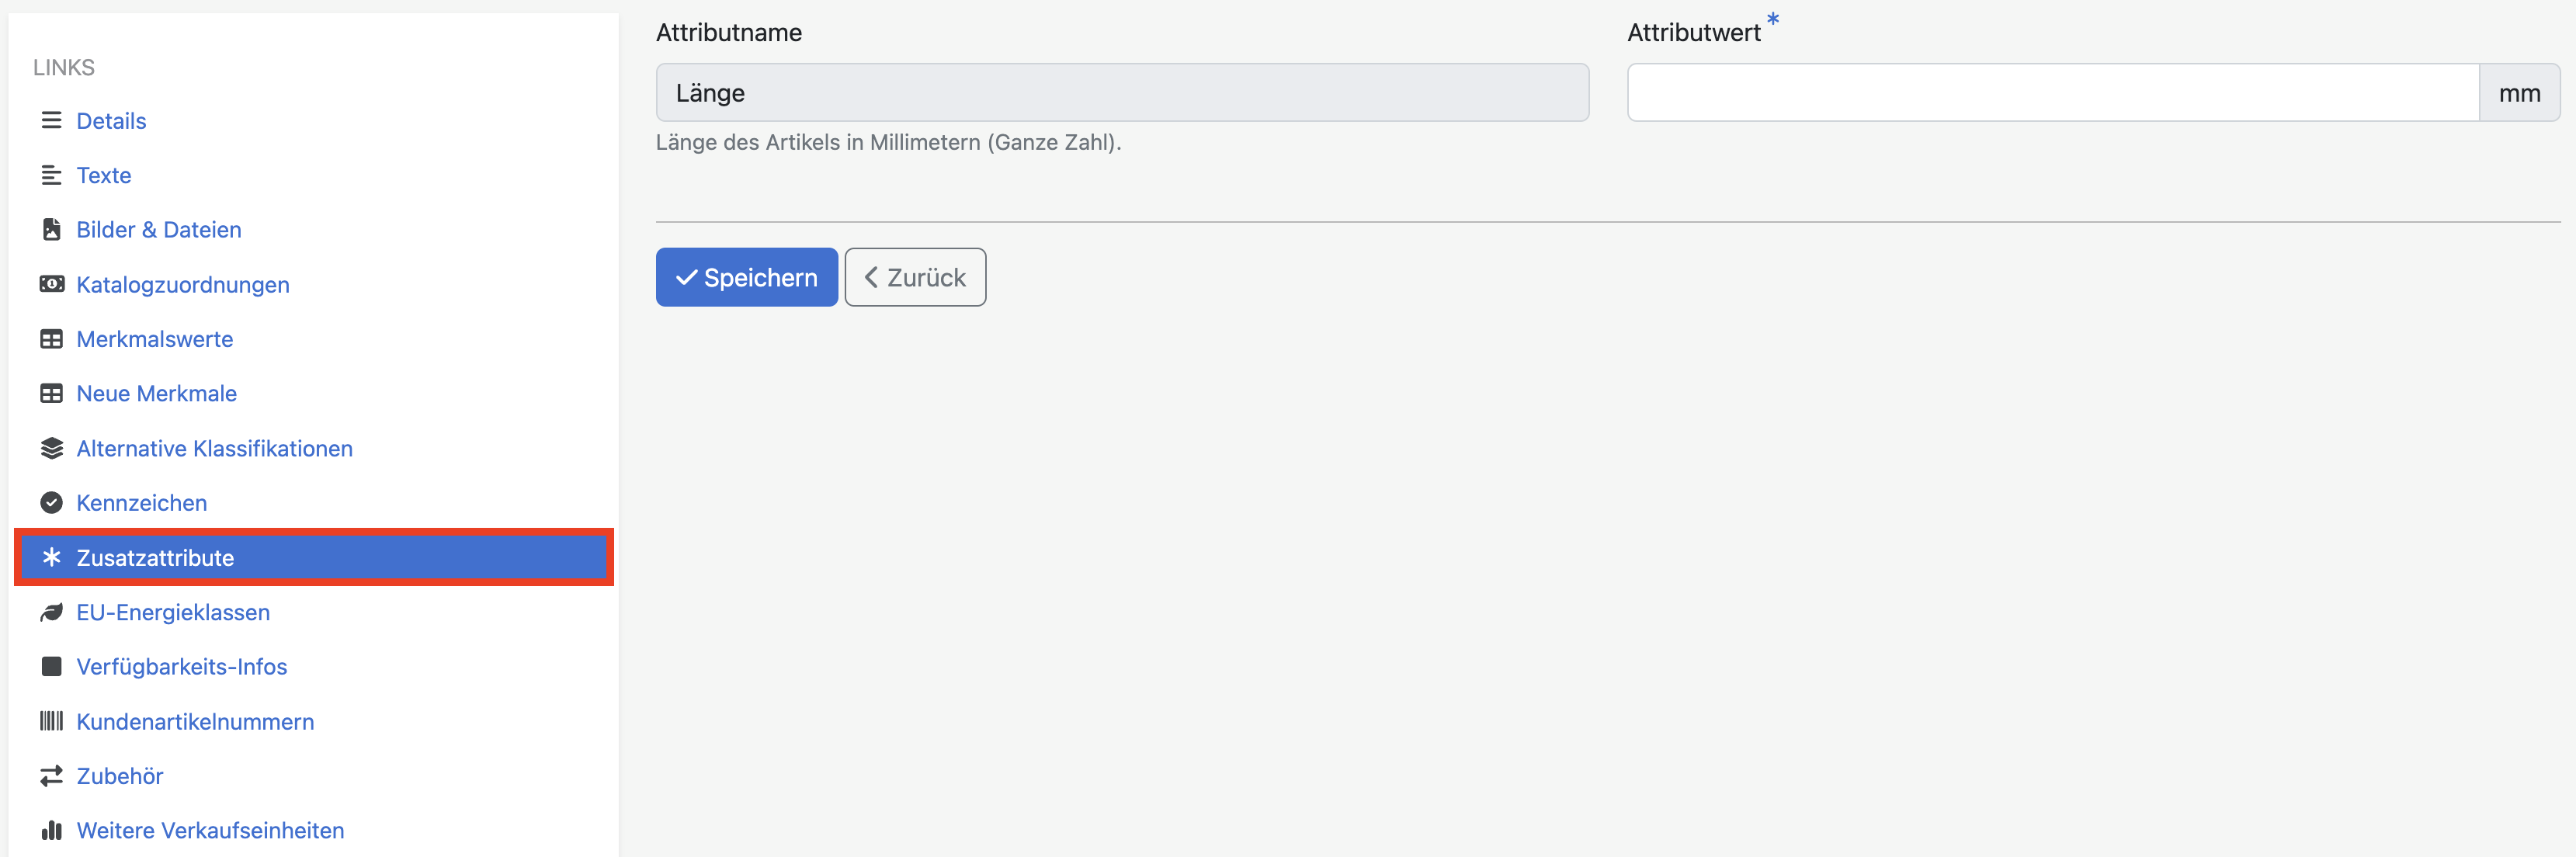Go to Verfügbarkeits-Infos

[182, 667]
